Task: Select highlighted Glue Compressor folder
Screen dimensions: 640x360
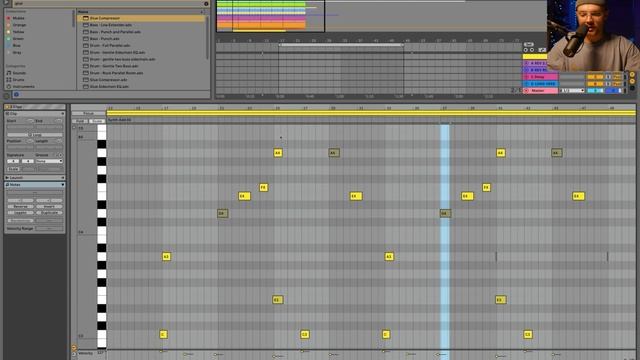Action: point(141,18)
